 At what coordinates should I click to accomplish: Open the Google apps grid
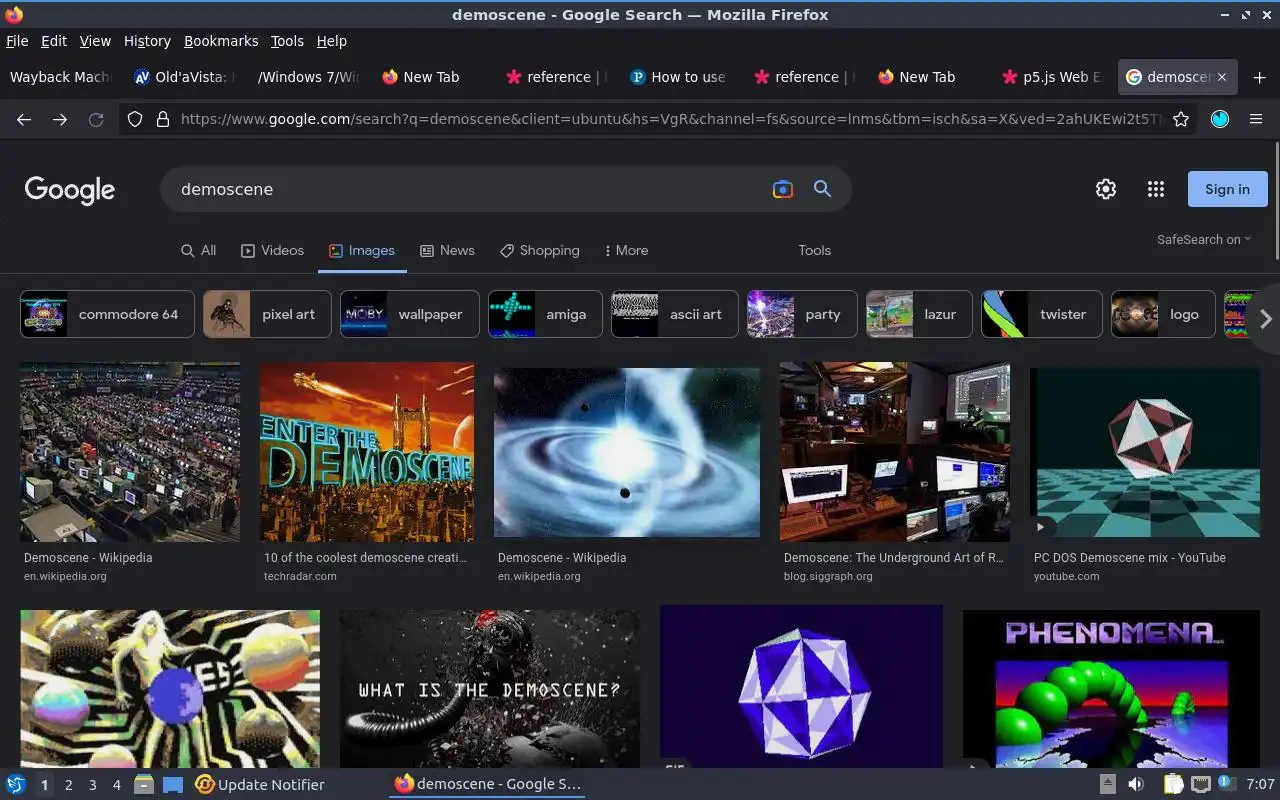[x=1156, y=189]
